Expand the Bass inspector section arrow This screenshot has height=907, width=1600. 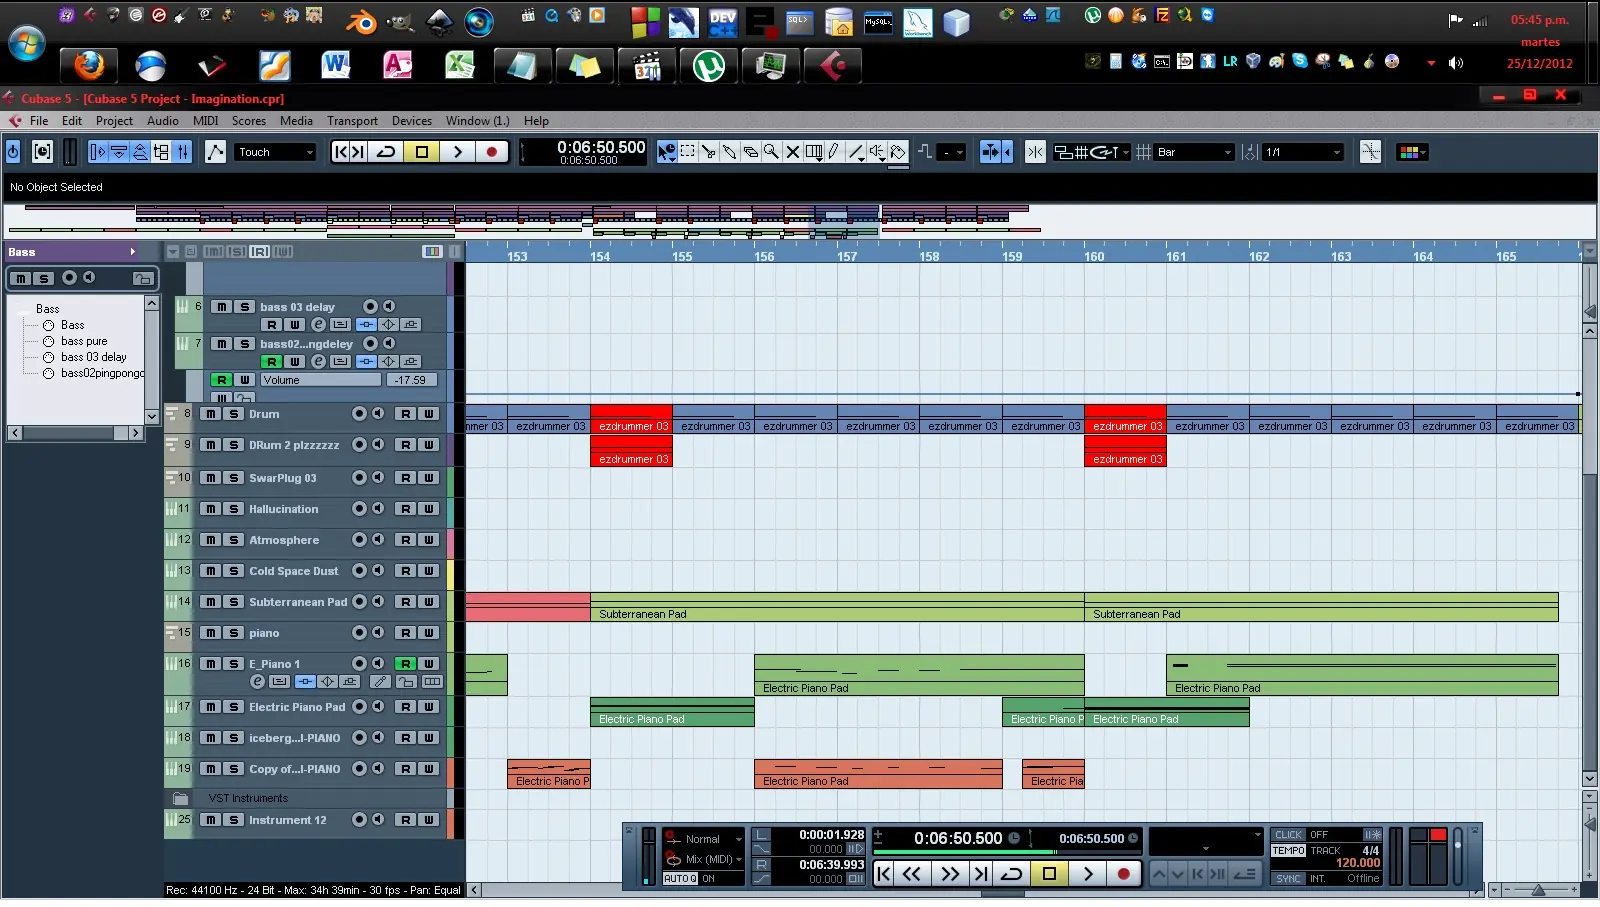point(132,252)
